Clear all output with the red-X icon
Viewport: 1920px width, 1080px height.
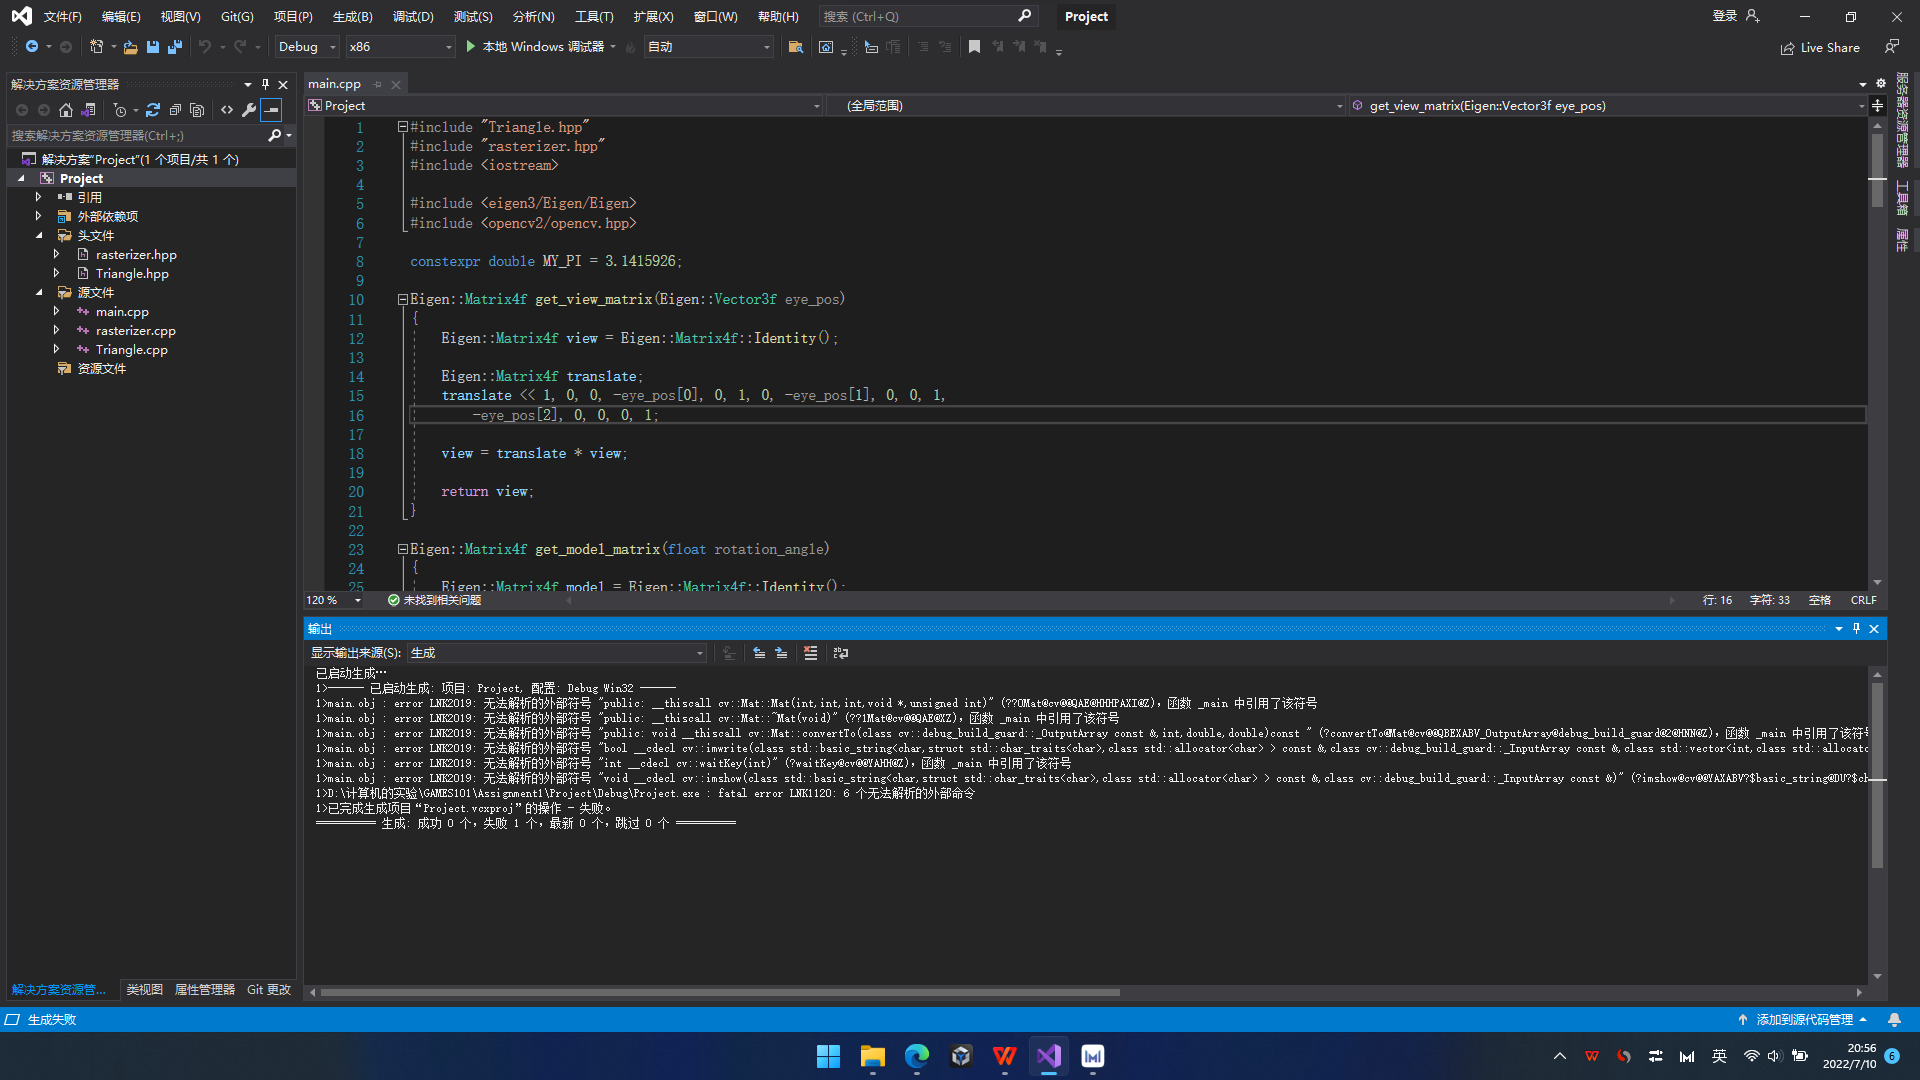(x=811, y=653)
